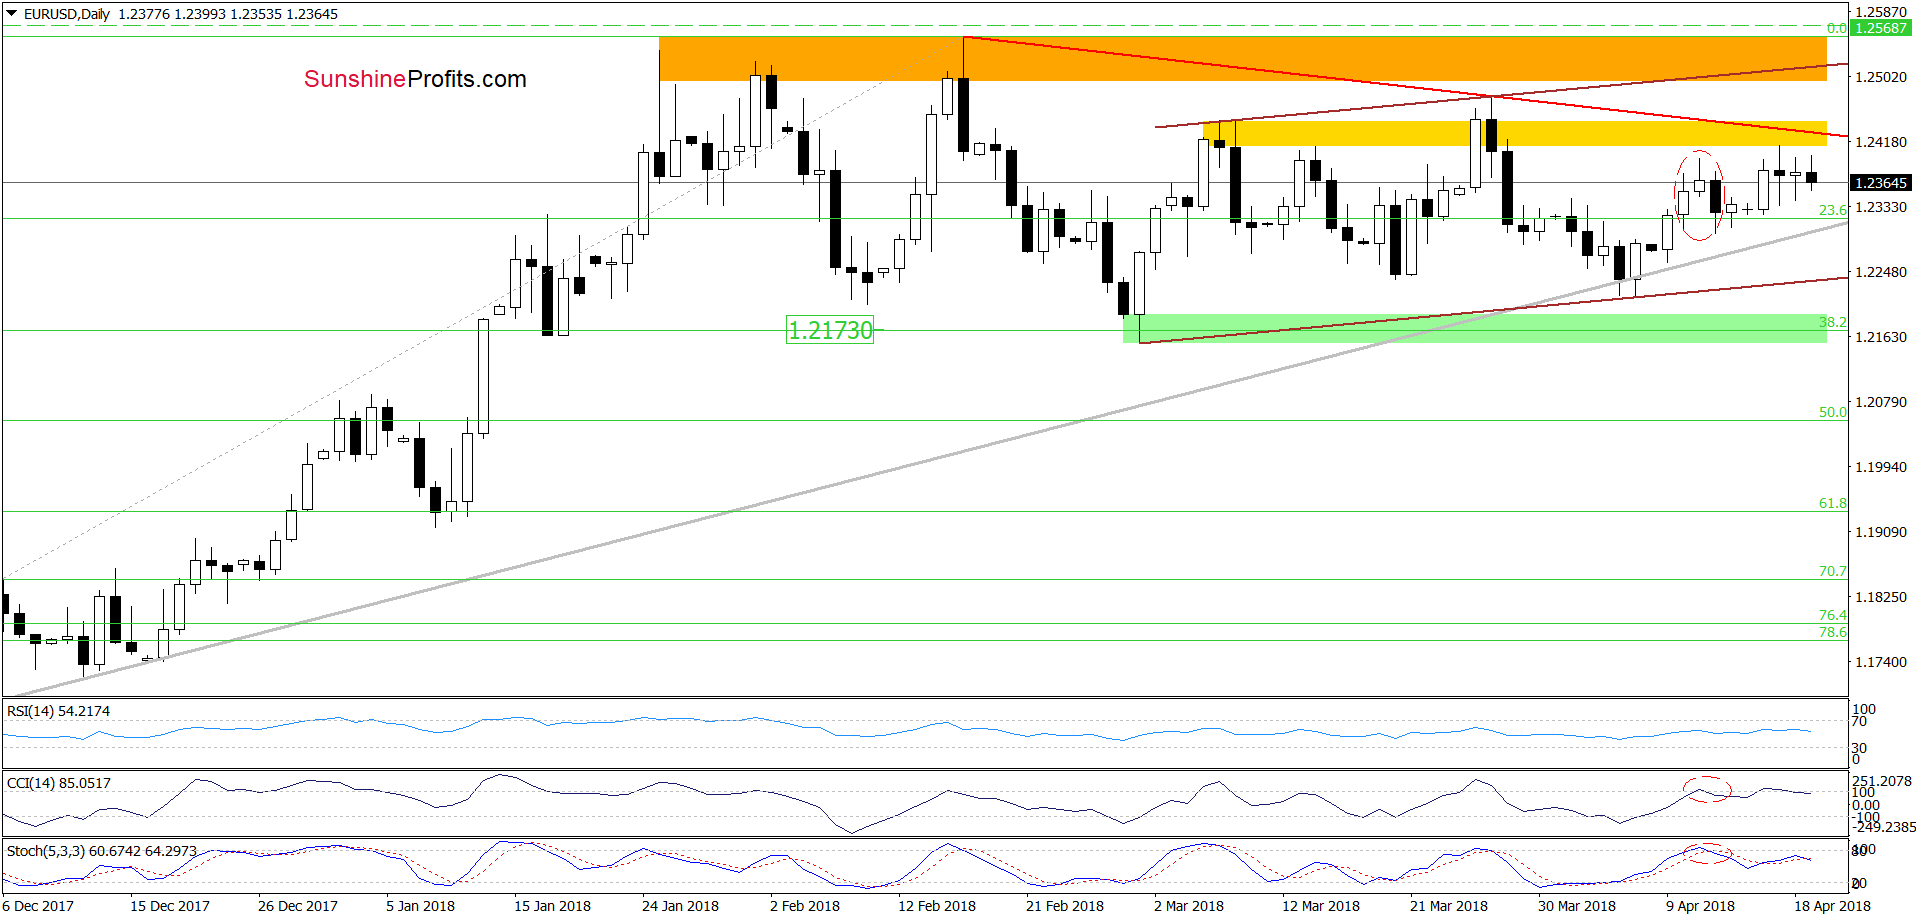The image size is (1916, 920).
Task: Select the 38.2 Fibonacci level label
Action: pos(1832,322)
